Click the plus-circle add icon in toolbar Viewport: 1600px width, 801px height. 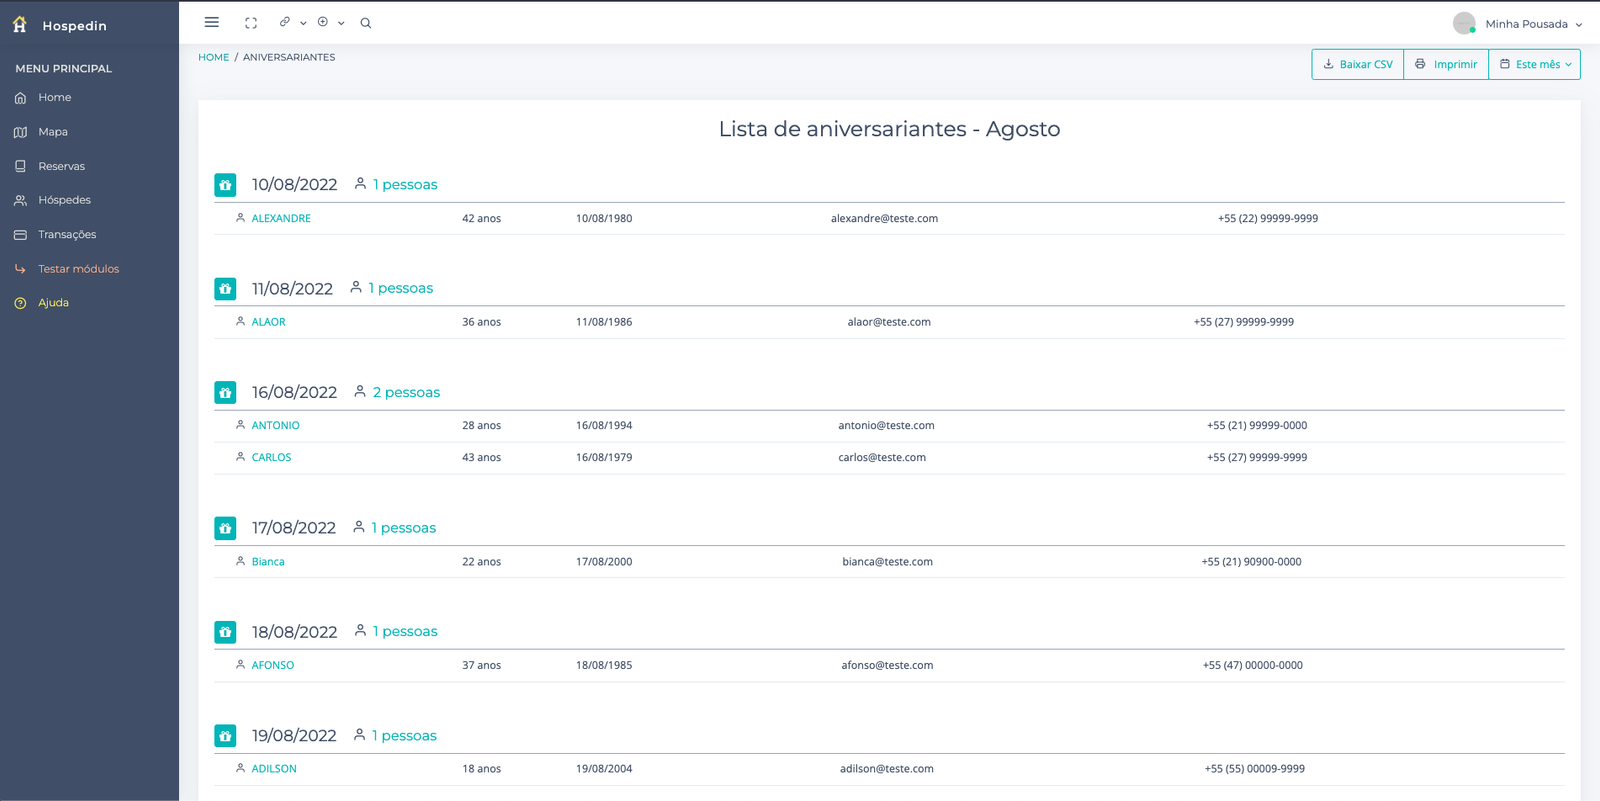pyautogui.click(x=323, y=22)
